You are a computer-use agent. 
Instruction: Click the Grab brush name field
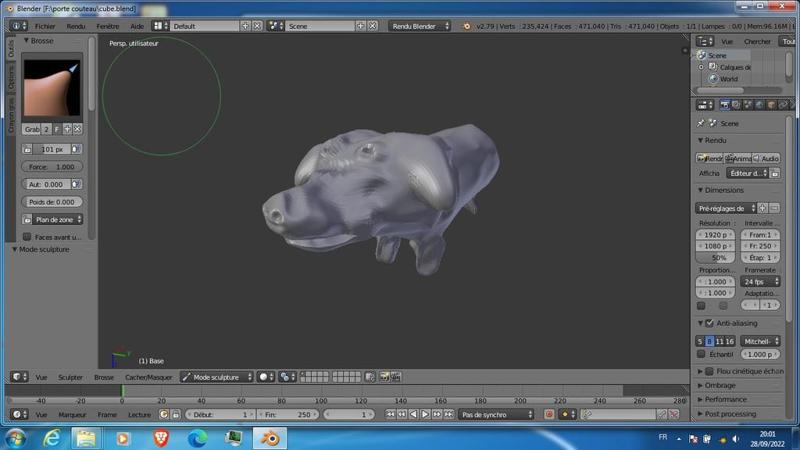[x=32, y=129]
